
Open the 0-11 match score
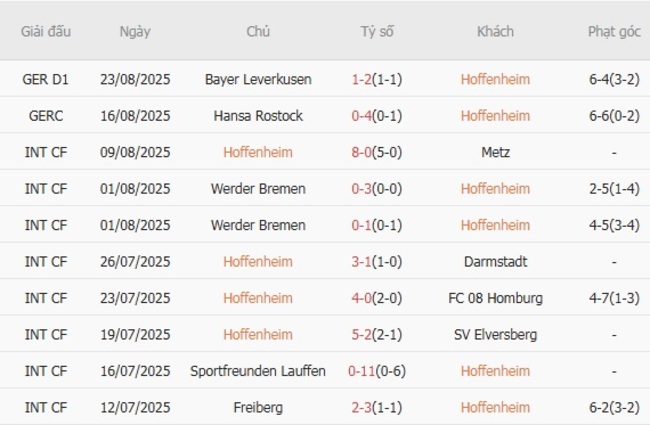point(360,371)
